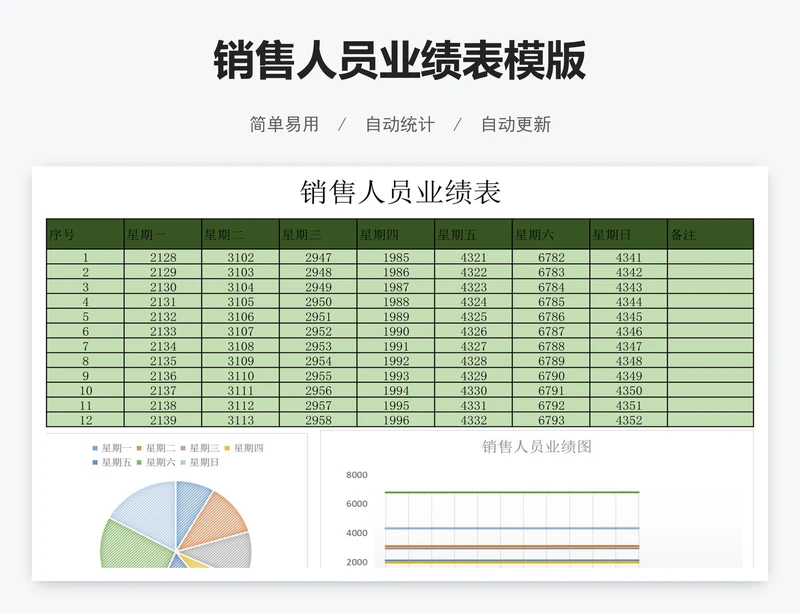Click the 4000 axis label
Screen dimensions: 800x613
pyautogui.click(x=357, y=533)
